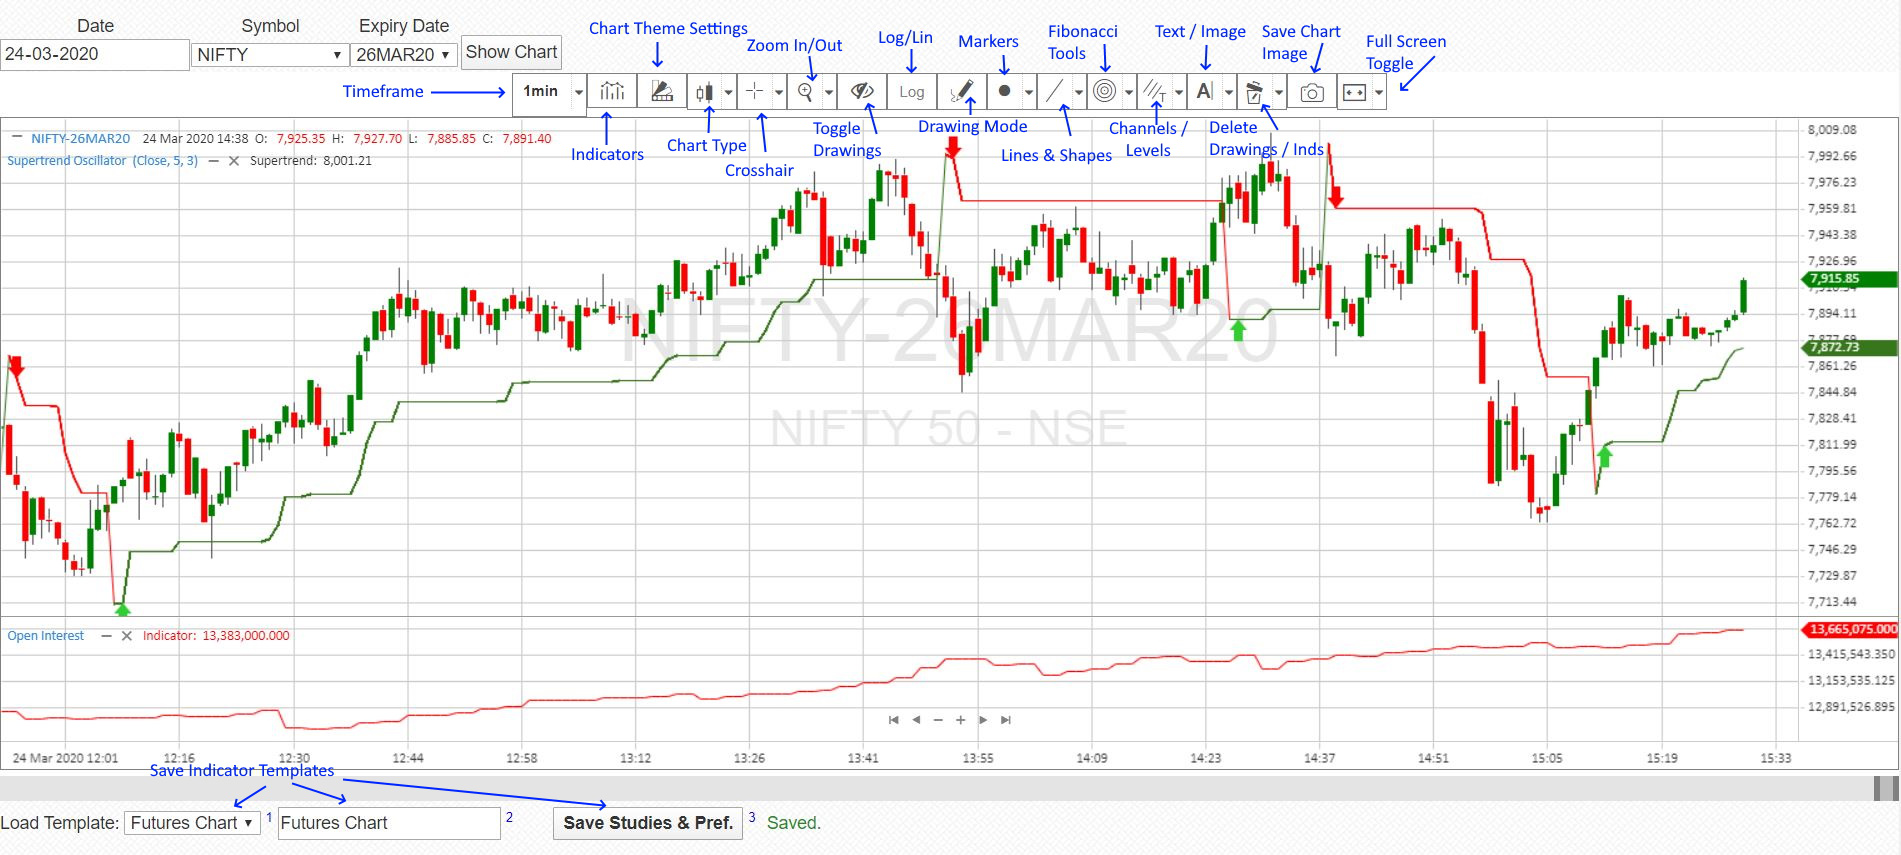Click the Delete Drawings trash icon
Image resolution: width=1901 pixels, height=855 pixels.
1254,92
